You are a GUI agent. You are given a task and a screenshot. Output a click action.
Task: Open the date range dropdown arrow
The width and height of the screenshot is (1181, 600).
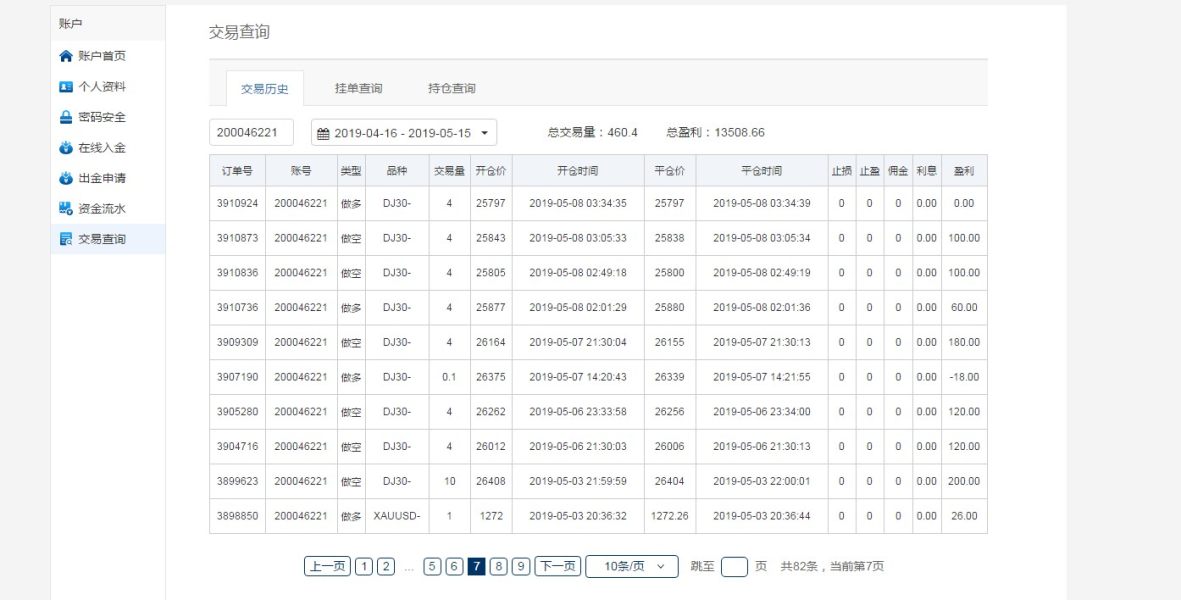(x=484, y=133)
